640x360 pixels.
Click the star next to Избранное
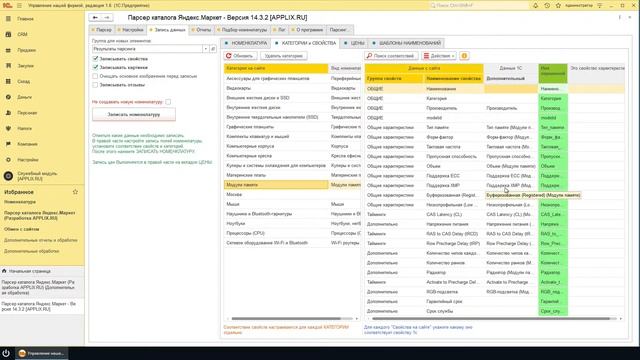(x=75, y=192)
